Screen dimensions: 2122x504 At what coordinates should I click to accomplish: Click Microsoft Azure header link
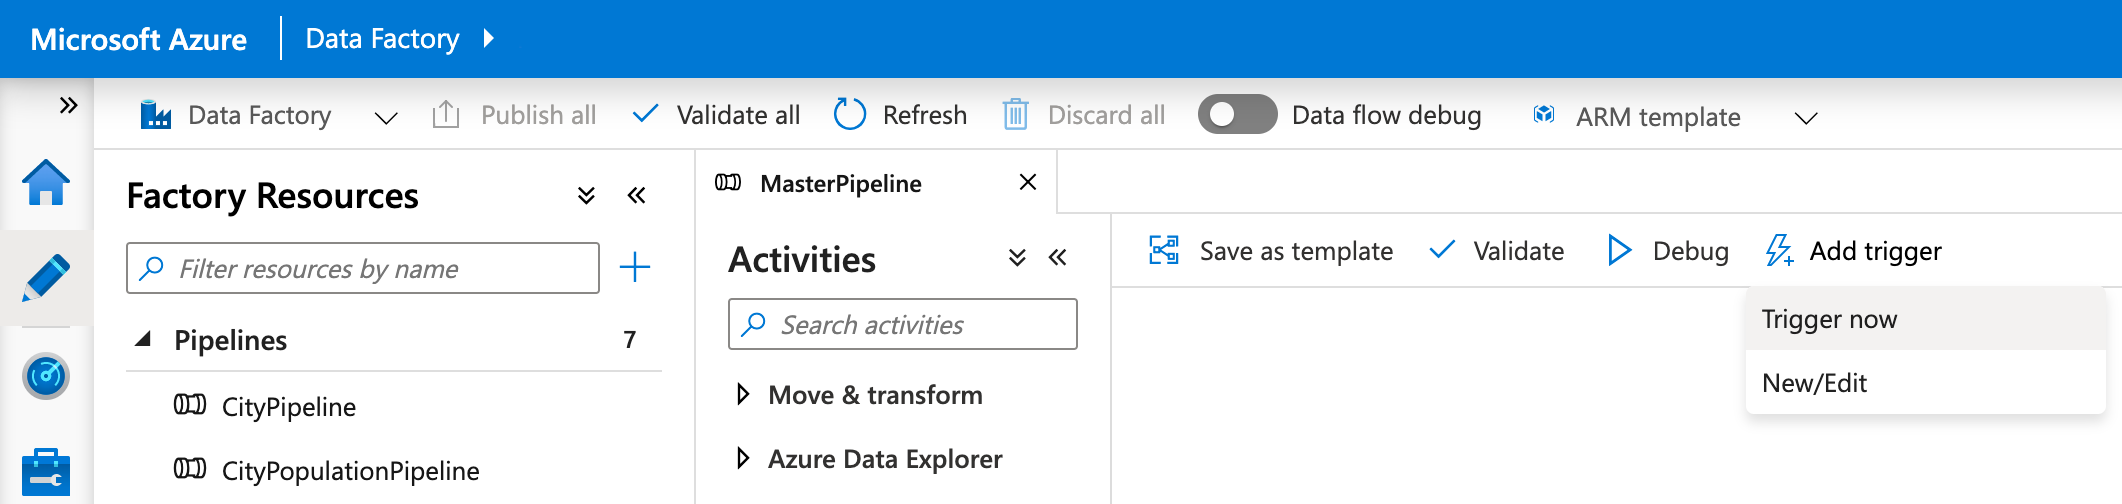coord(138,39)
